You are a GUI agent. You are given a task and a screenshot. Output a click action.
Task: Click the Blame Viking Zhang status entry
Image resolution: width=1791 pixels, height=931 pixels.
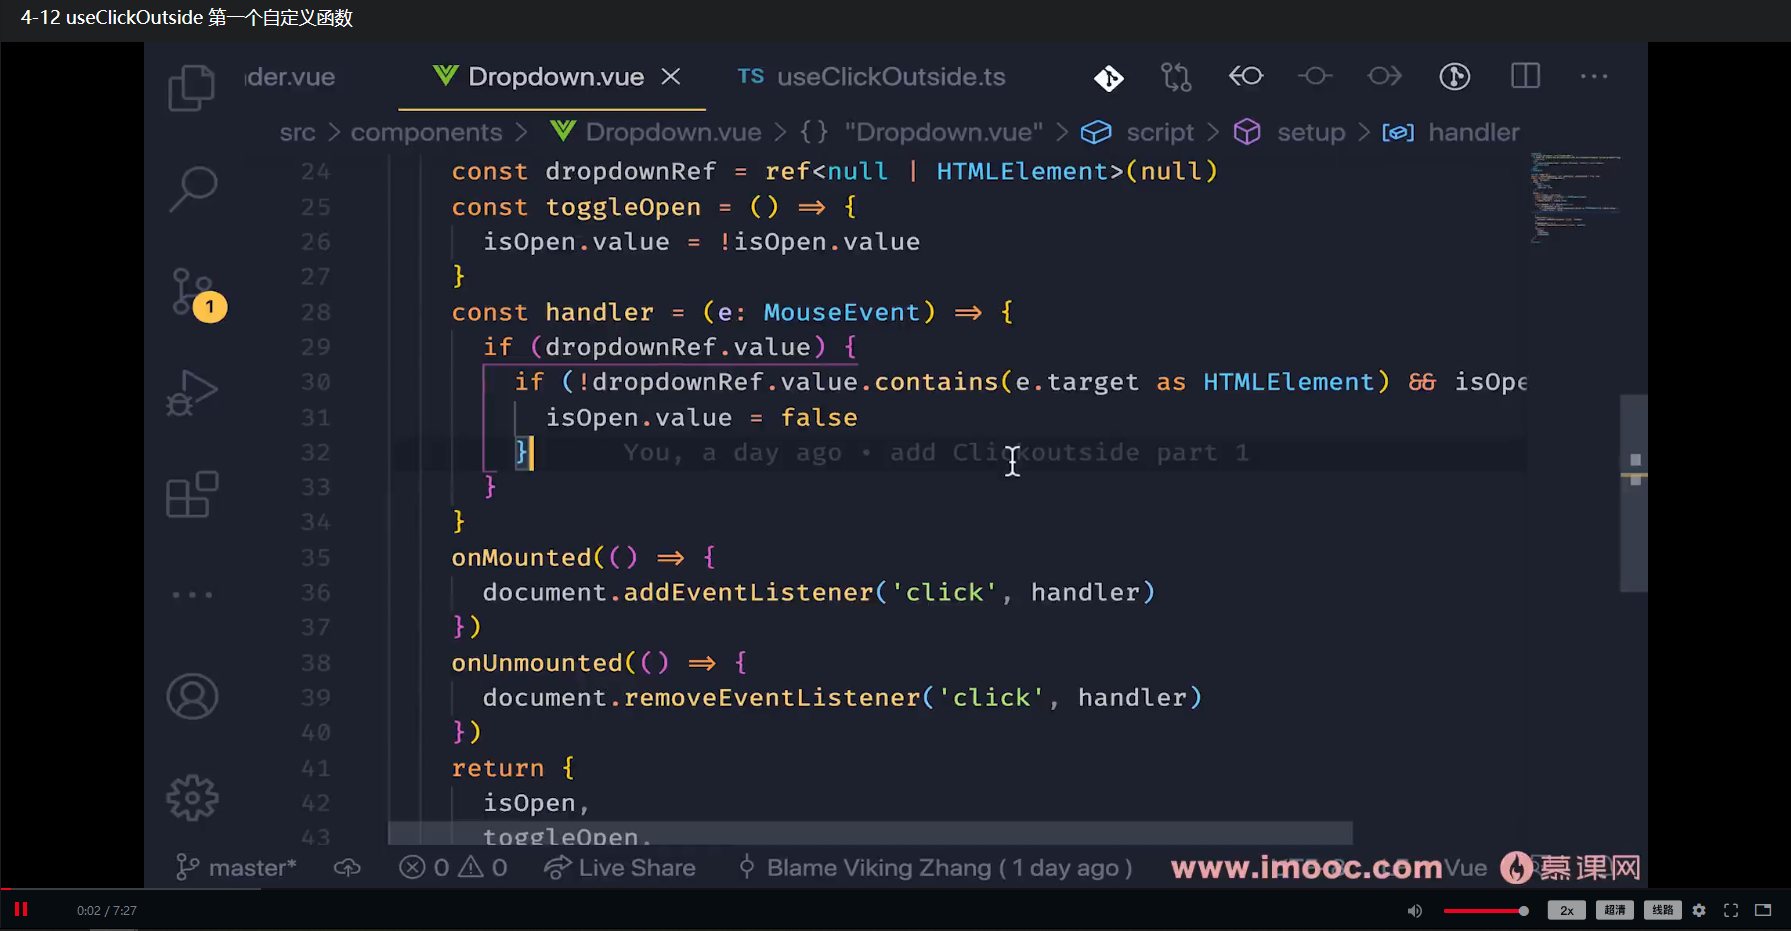935,867
